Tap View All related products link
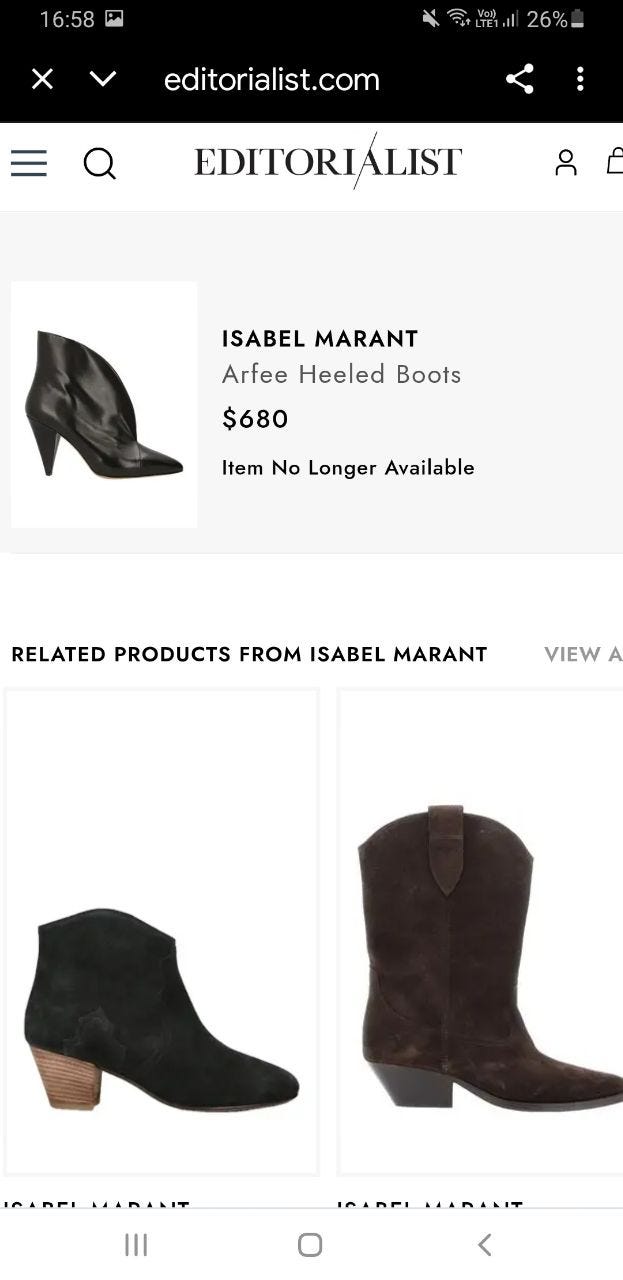 pyautogui.click(x=582, y=654)
